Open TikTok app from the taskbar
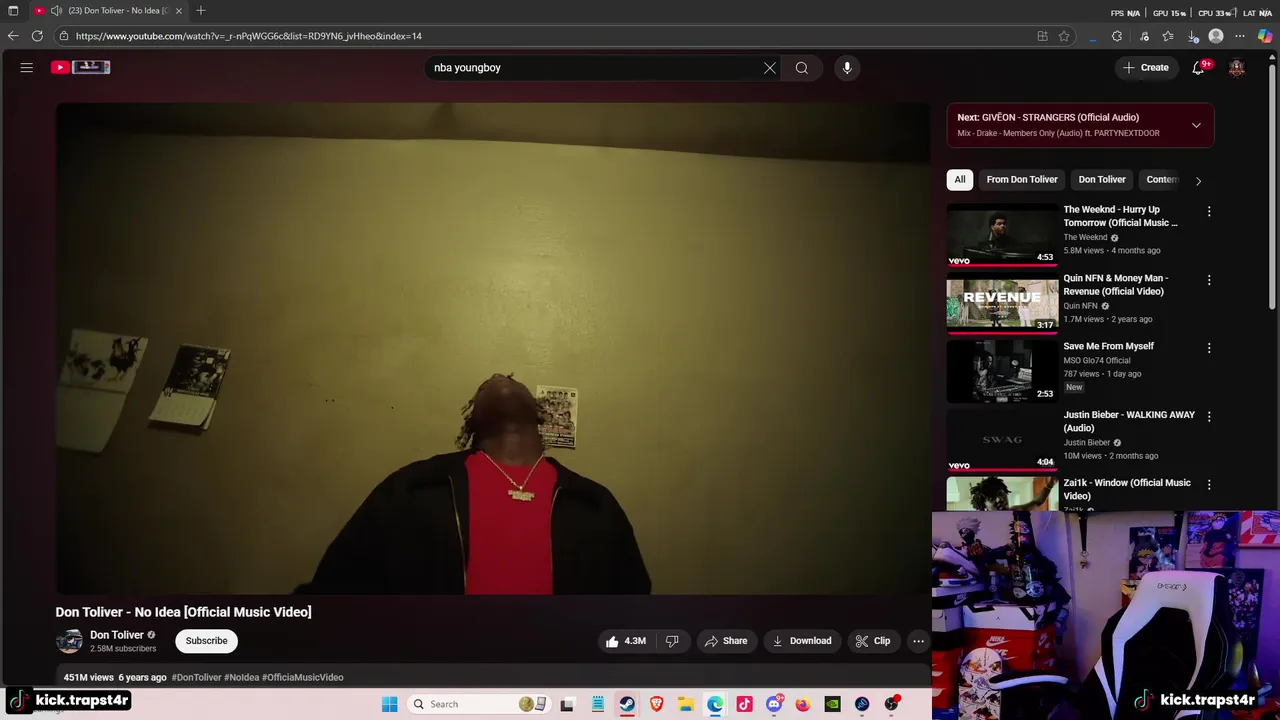 744,704
